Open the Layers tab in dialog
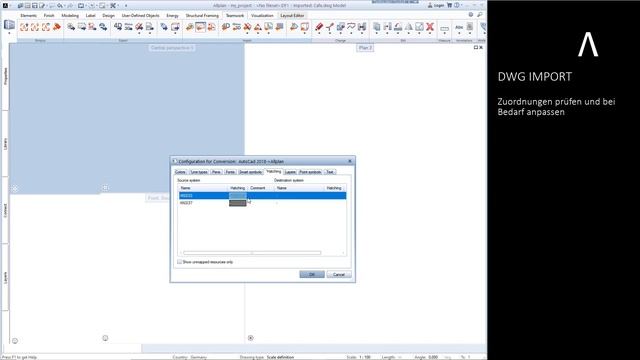 pos(290,172)
